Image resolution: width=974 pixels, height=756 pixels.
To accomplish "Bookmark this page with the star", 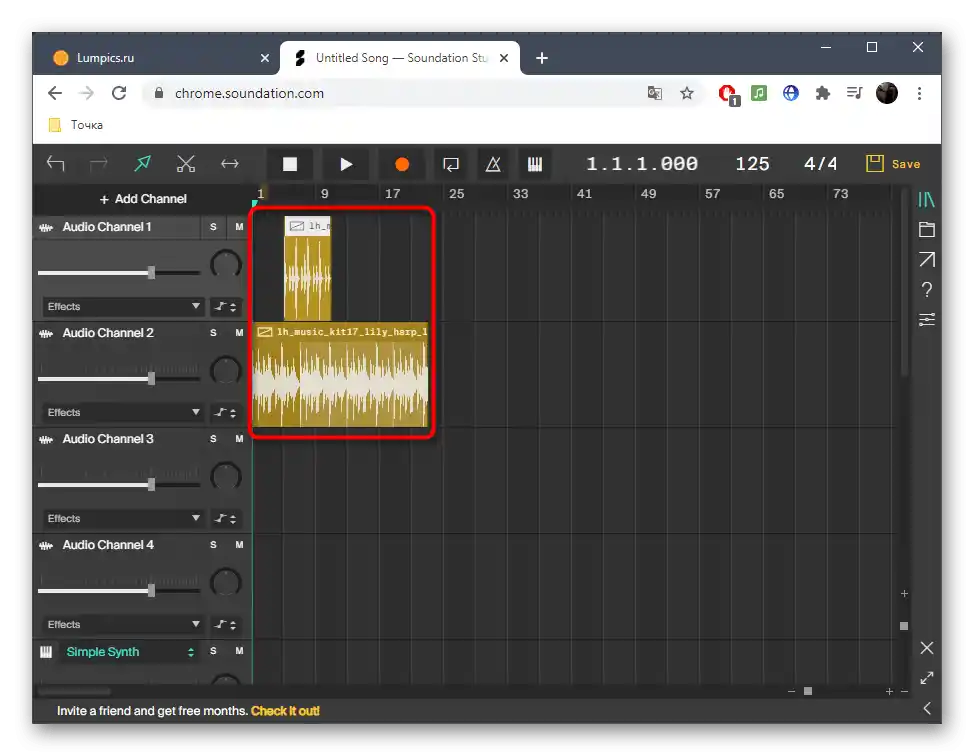I will tap(686, 93).
